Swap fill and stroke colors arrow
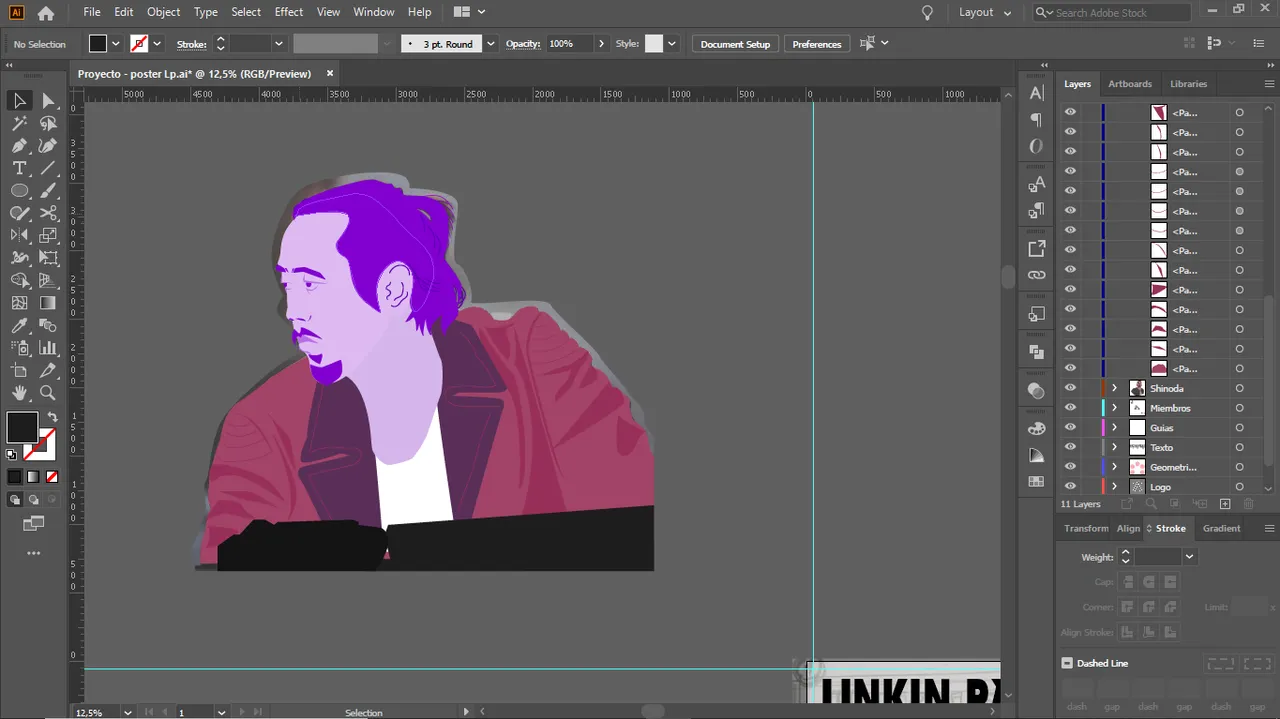The width and height of the screenshot is (1280, 719). pos(52,417)
